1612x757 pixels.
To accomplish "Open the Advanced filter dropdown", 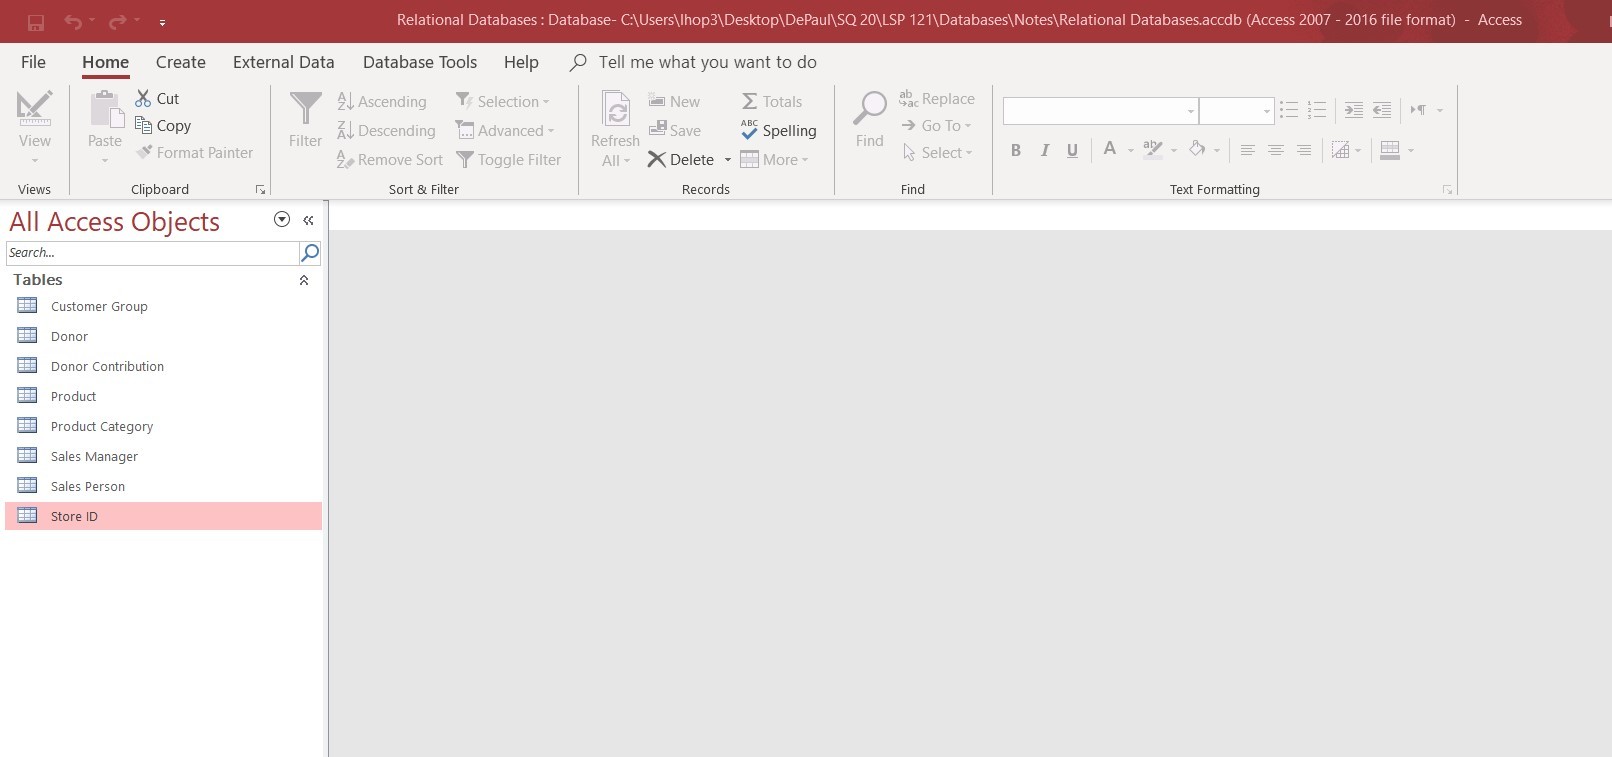I will 505,130.
